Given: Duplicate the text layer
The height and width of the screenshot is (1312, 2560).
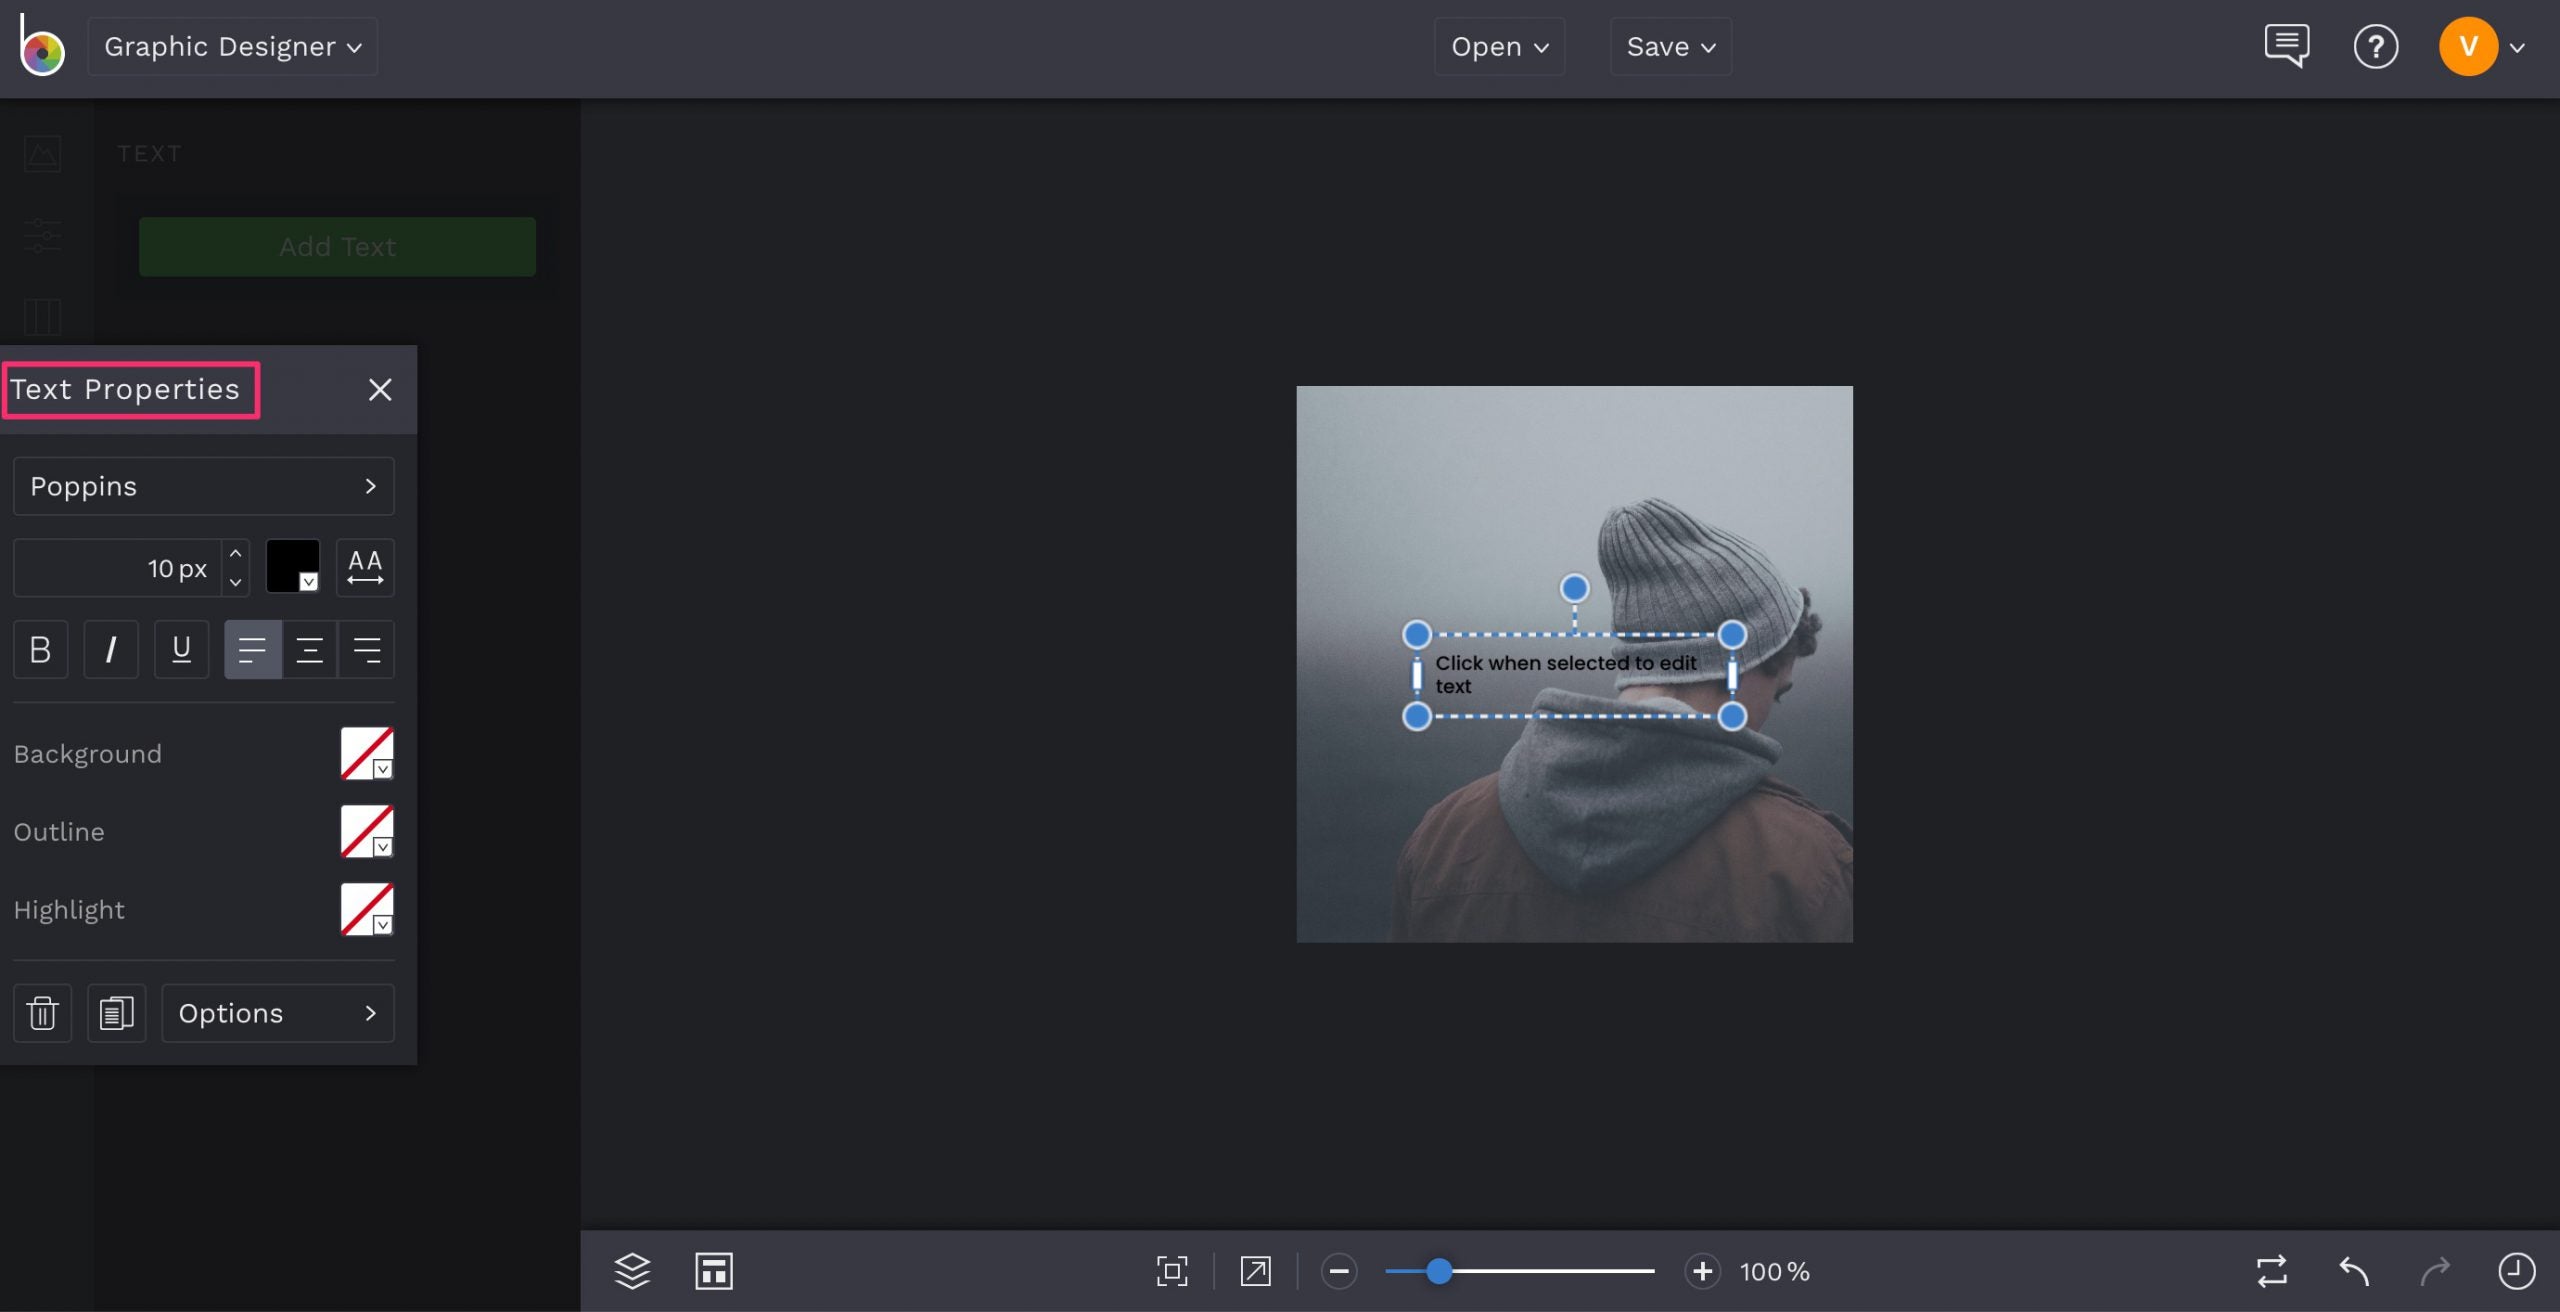Looking at the screenshot, I should click(116, 1013).
